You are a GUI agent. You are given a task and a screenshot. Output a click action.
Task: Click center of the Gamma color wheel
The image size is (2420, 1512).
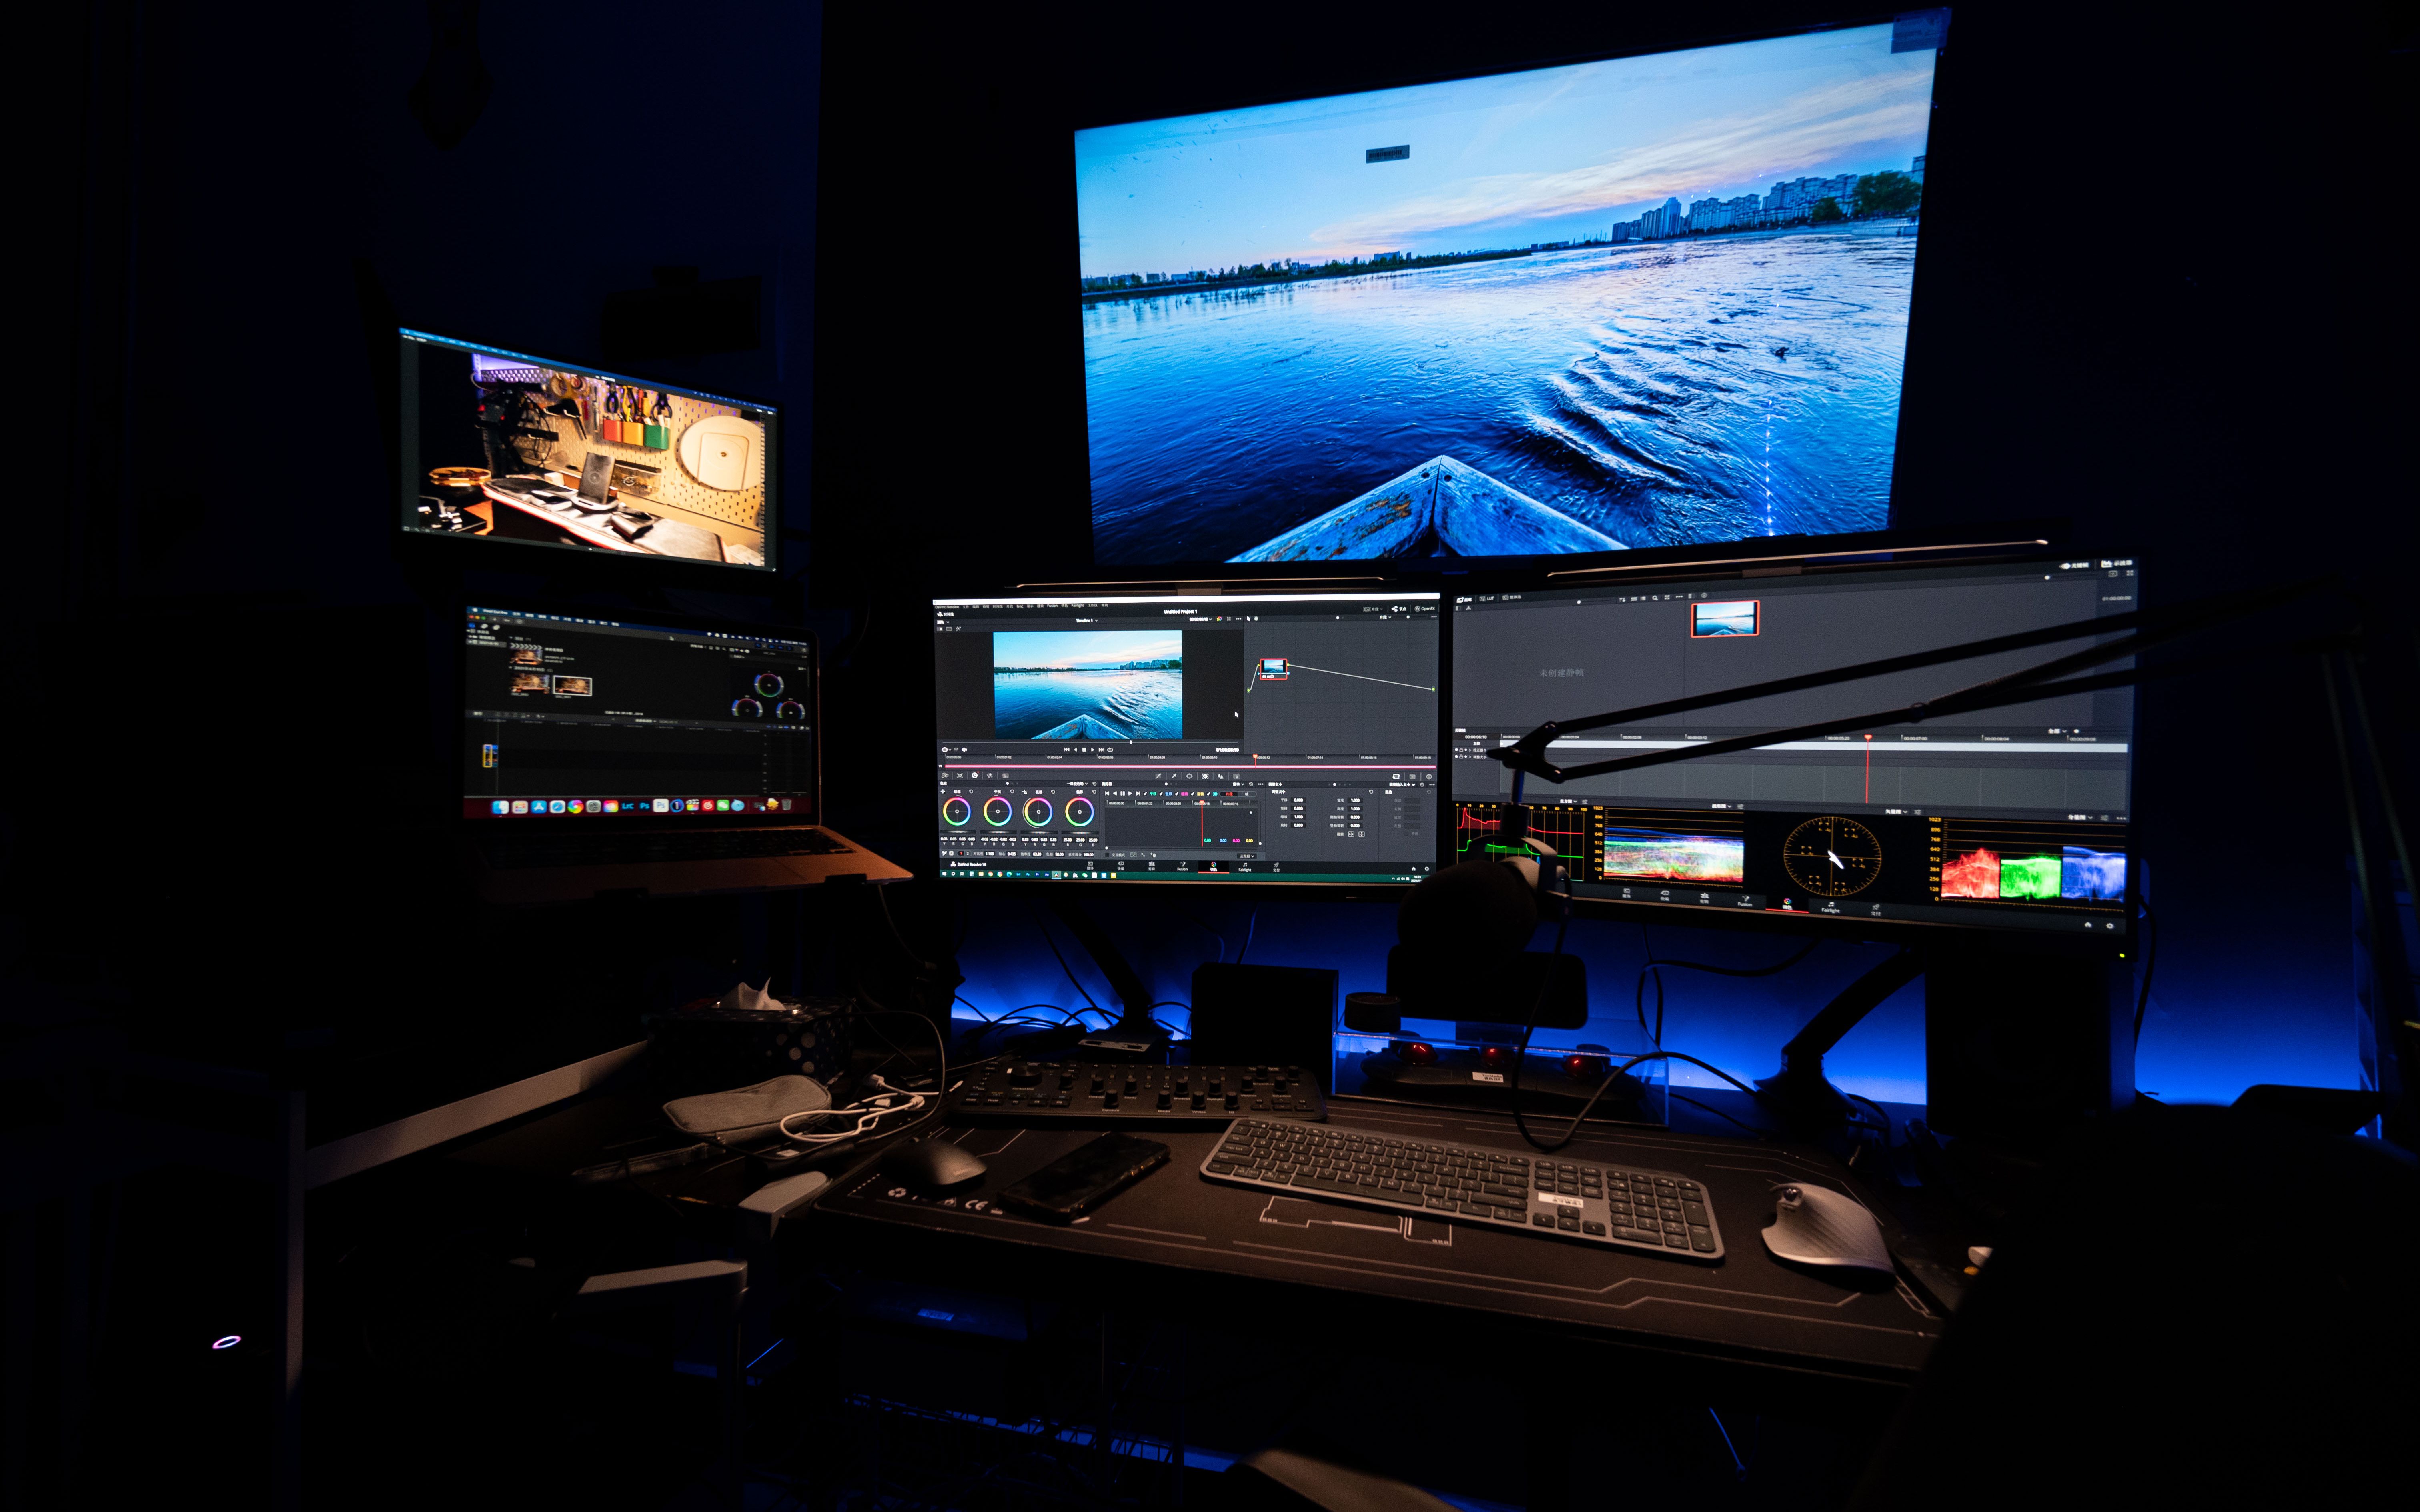[998, 812]
